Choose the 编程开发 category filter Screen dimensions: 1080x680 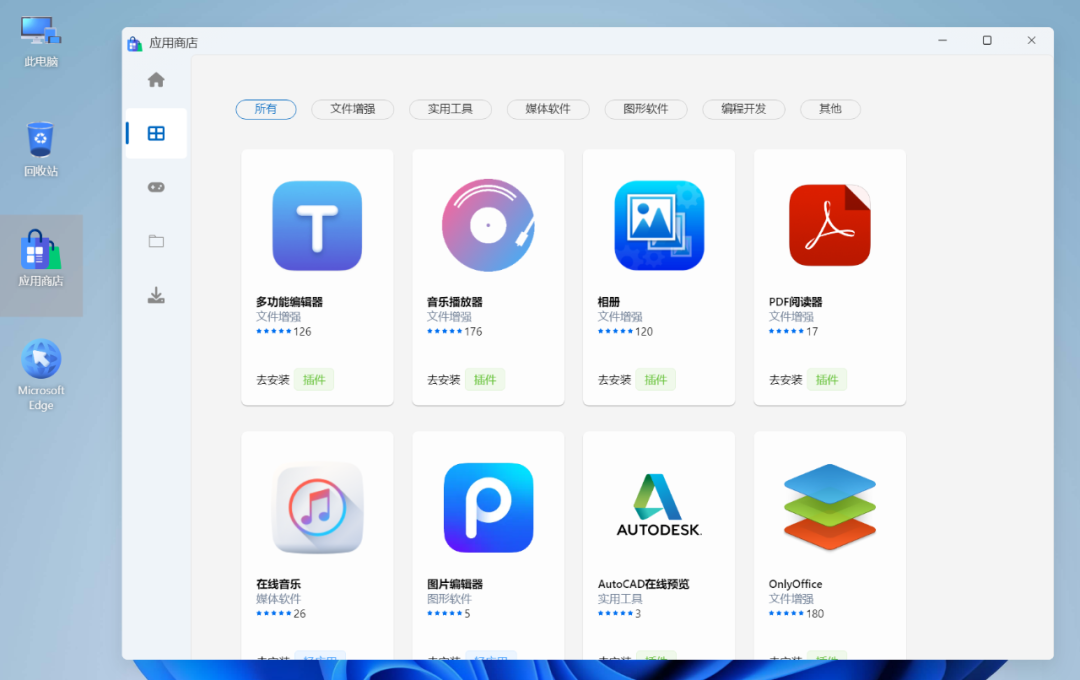pos(743,110)
